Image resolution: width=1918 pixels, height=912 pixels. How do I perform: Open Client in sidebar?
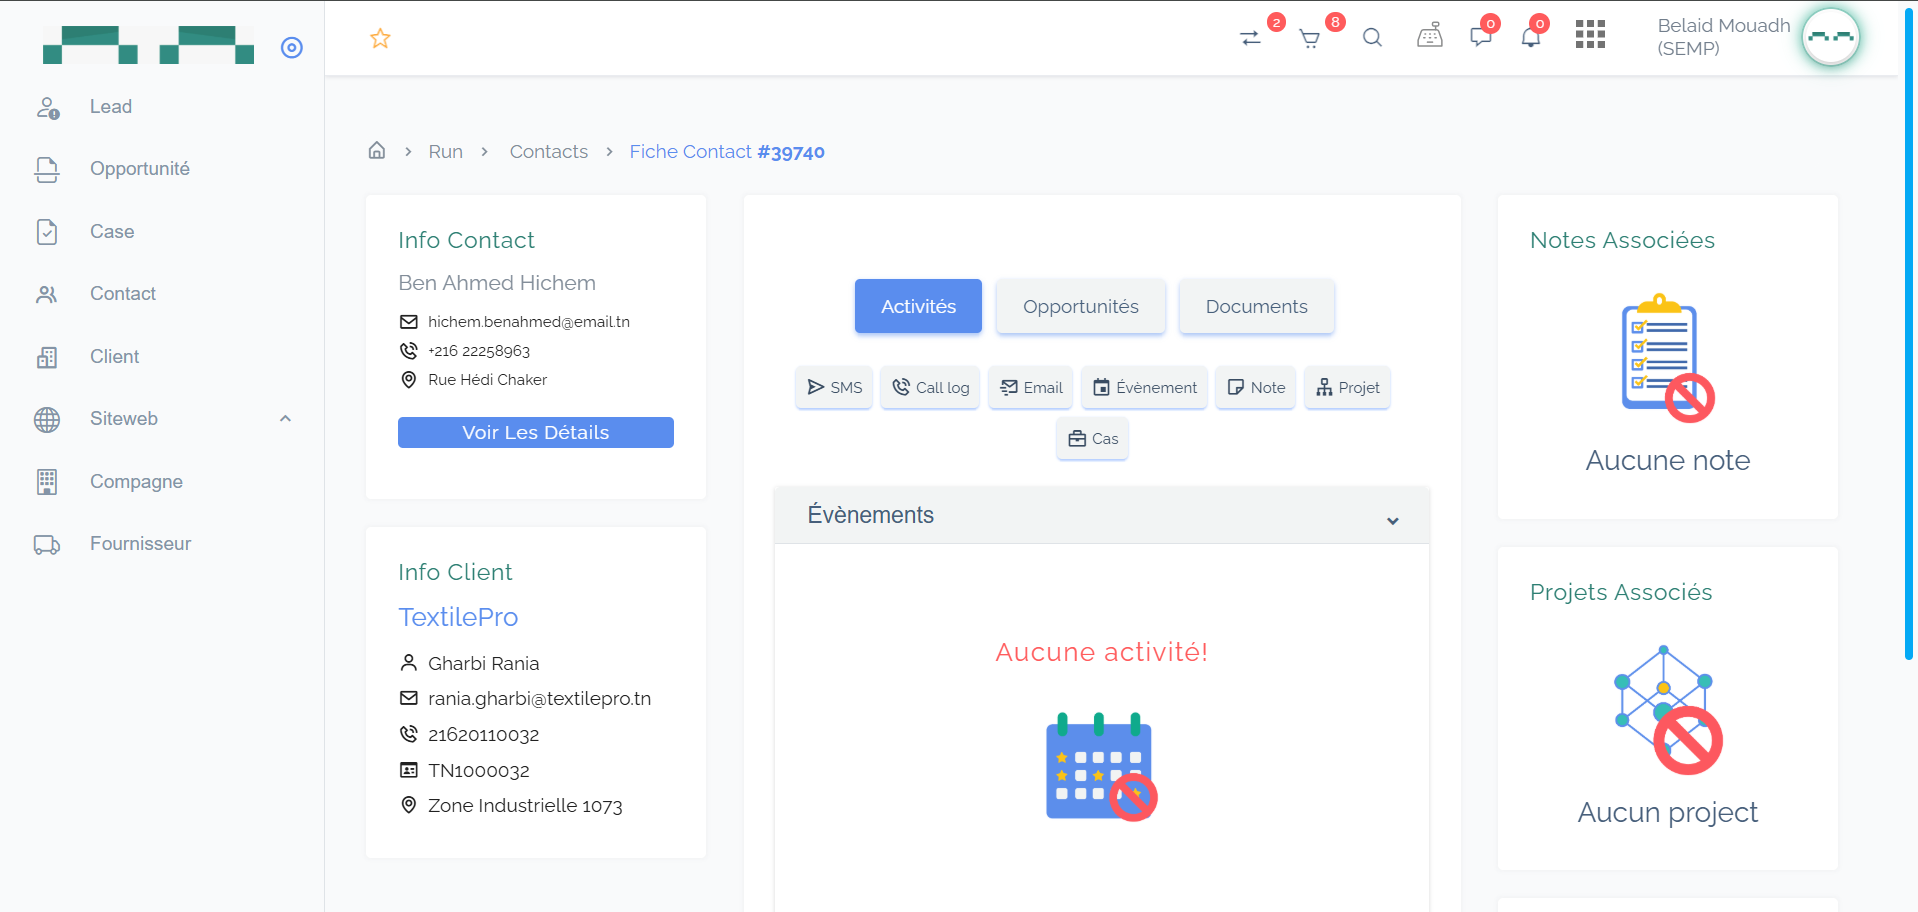pos(115,357)
